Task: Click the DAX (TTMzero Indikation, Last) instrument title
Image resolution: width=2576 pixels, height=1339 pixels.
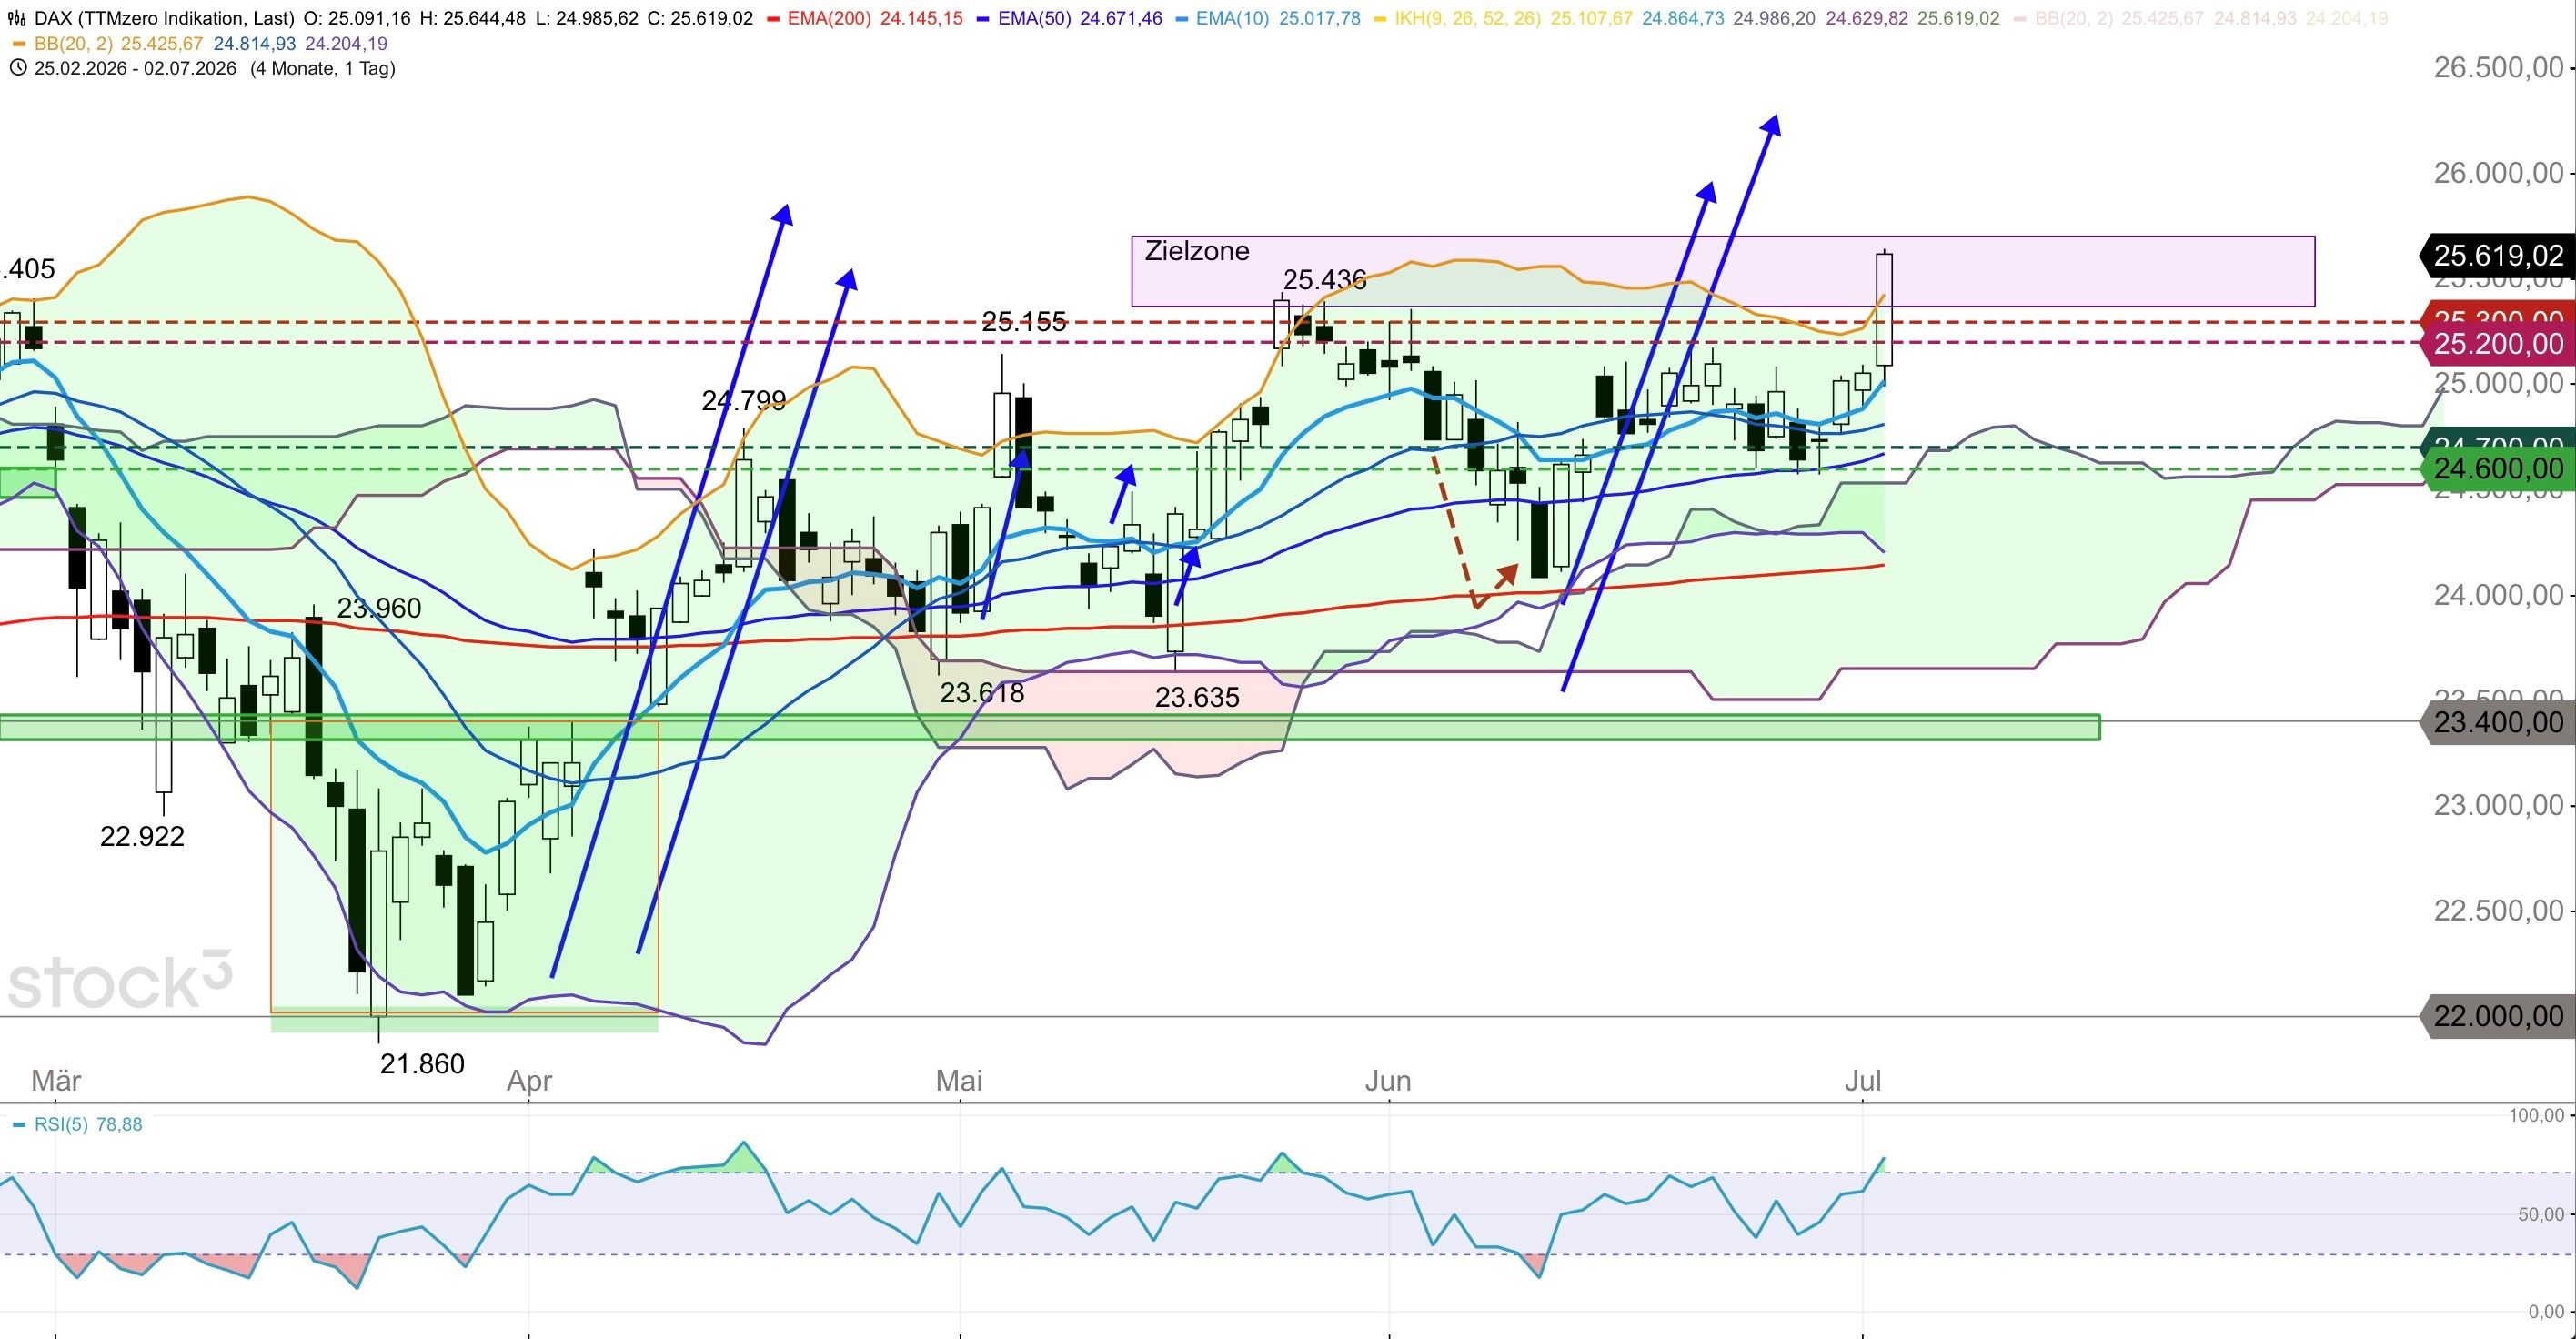Action: (164, 18)
